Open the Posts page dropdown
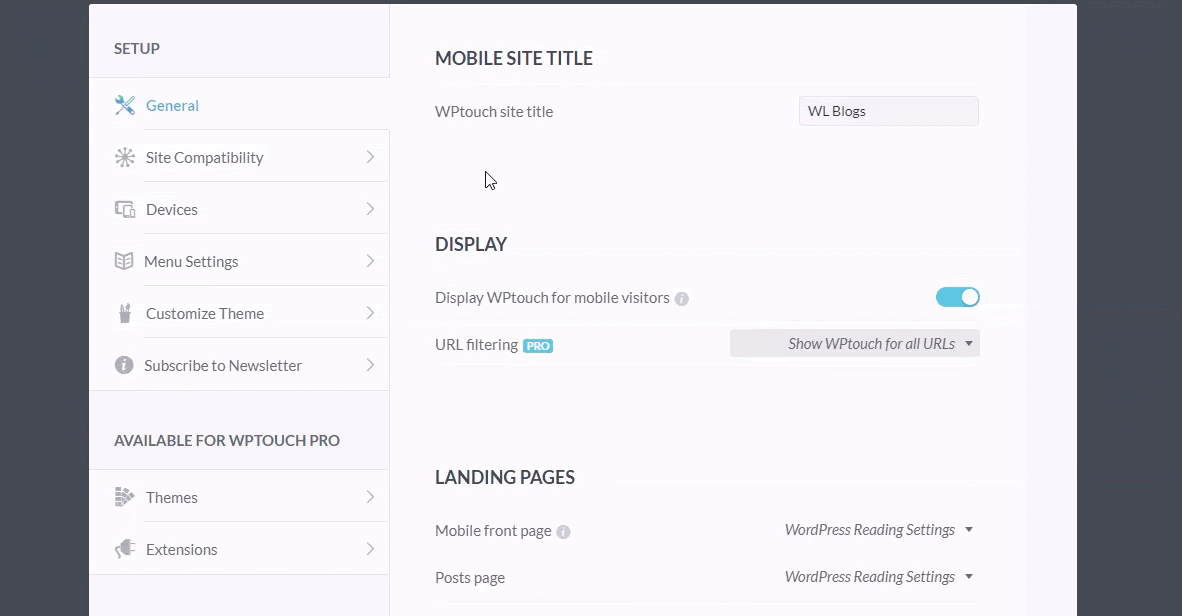 click(x=879, y=577)
